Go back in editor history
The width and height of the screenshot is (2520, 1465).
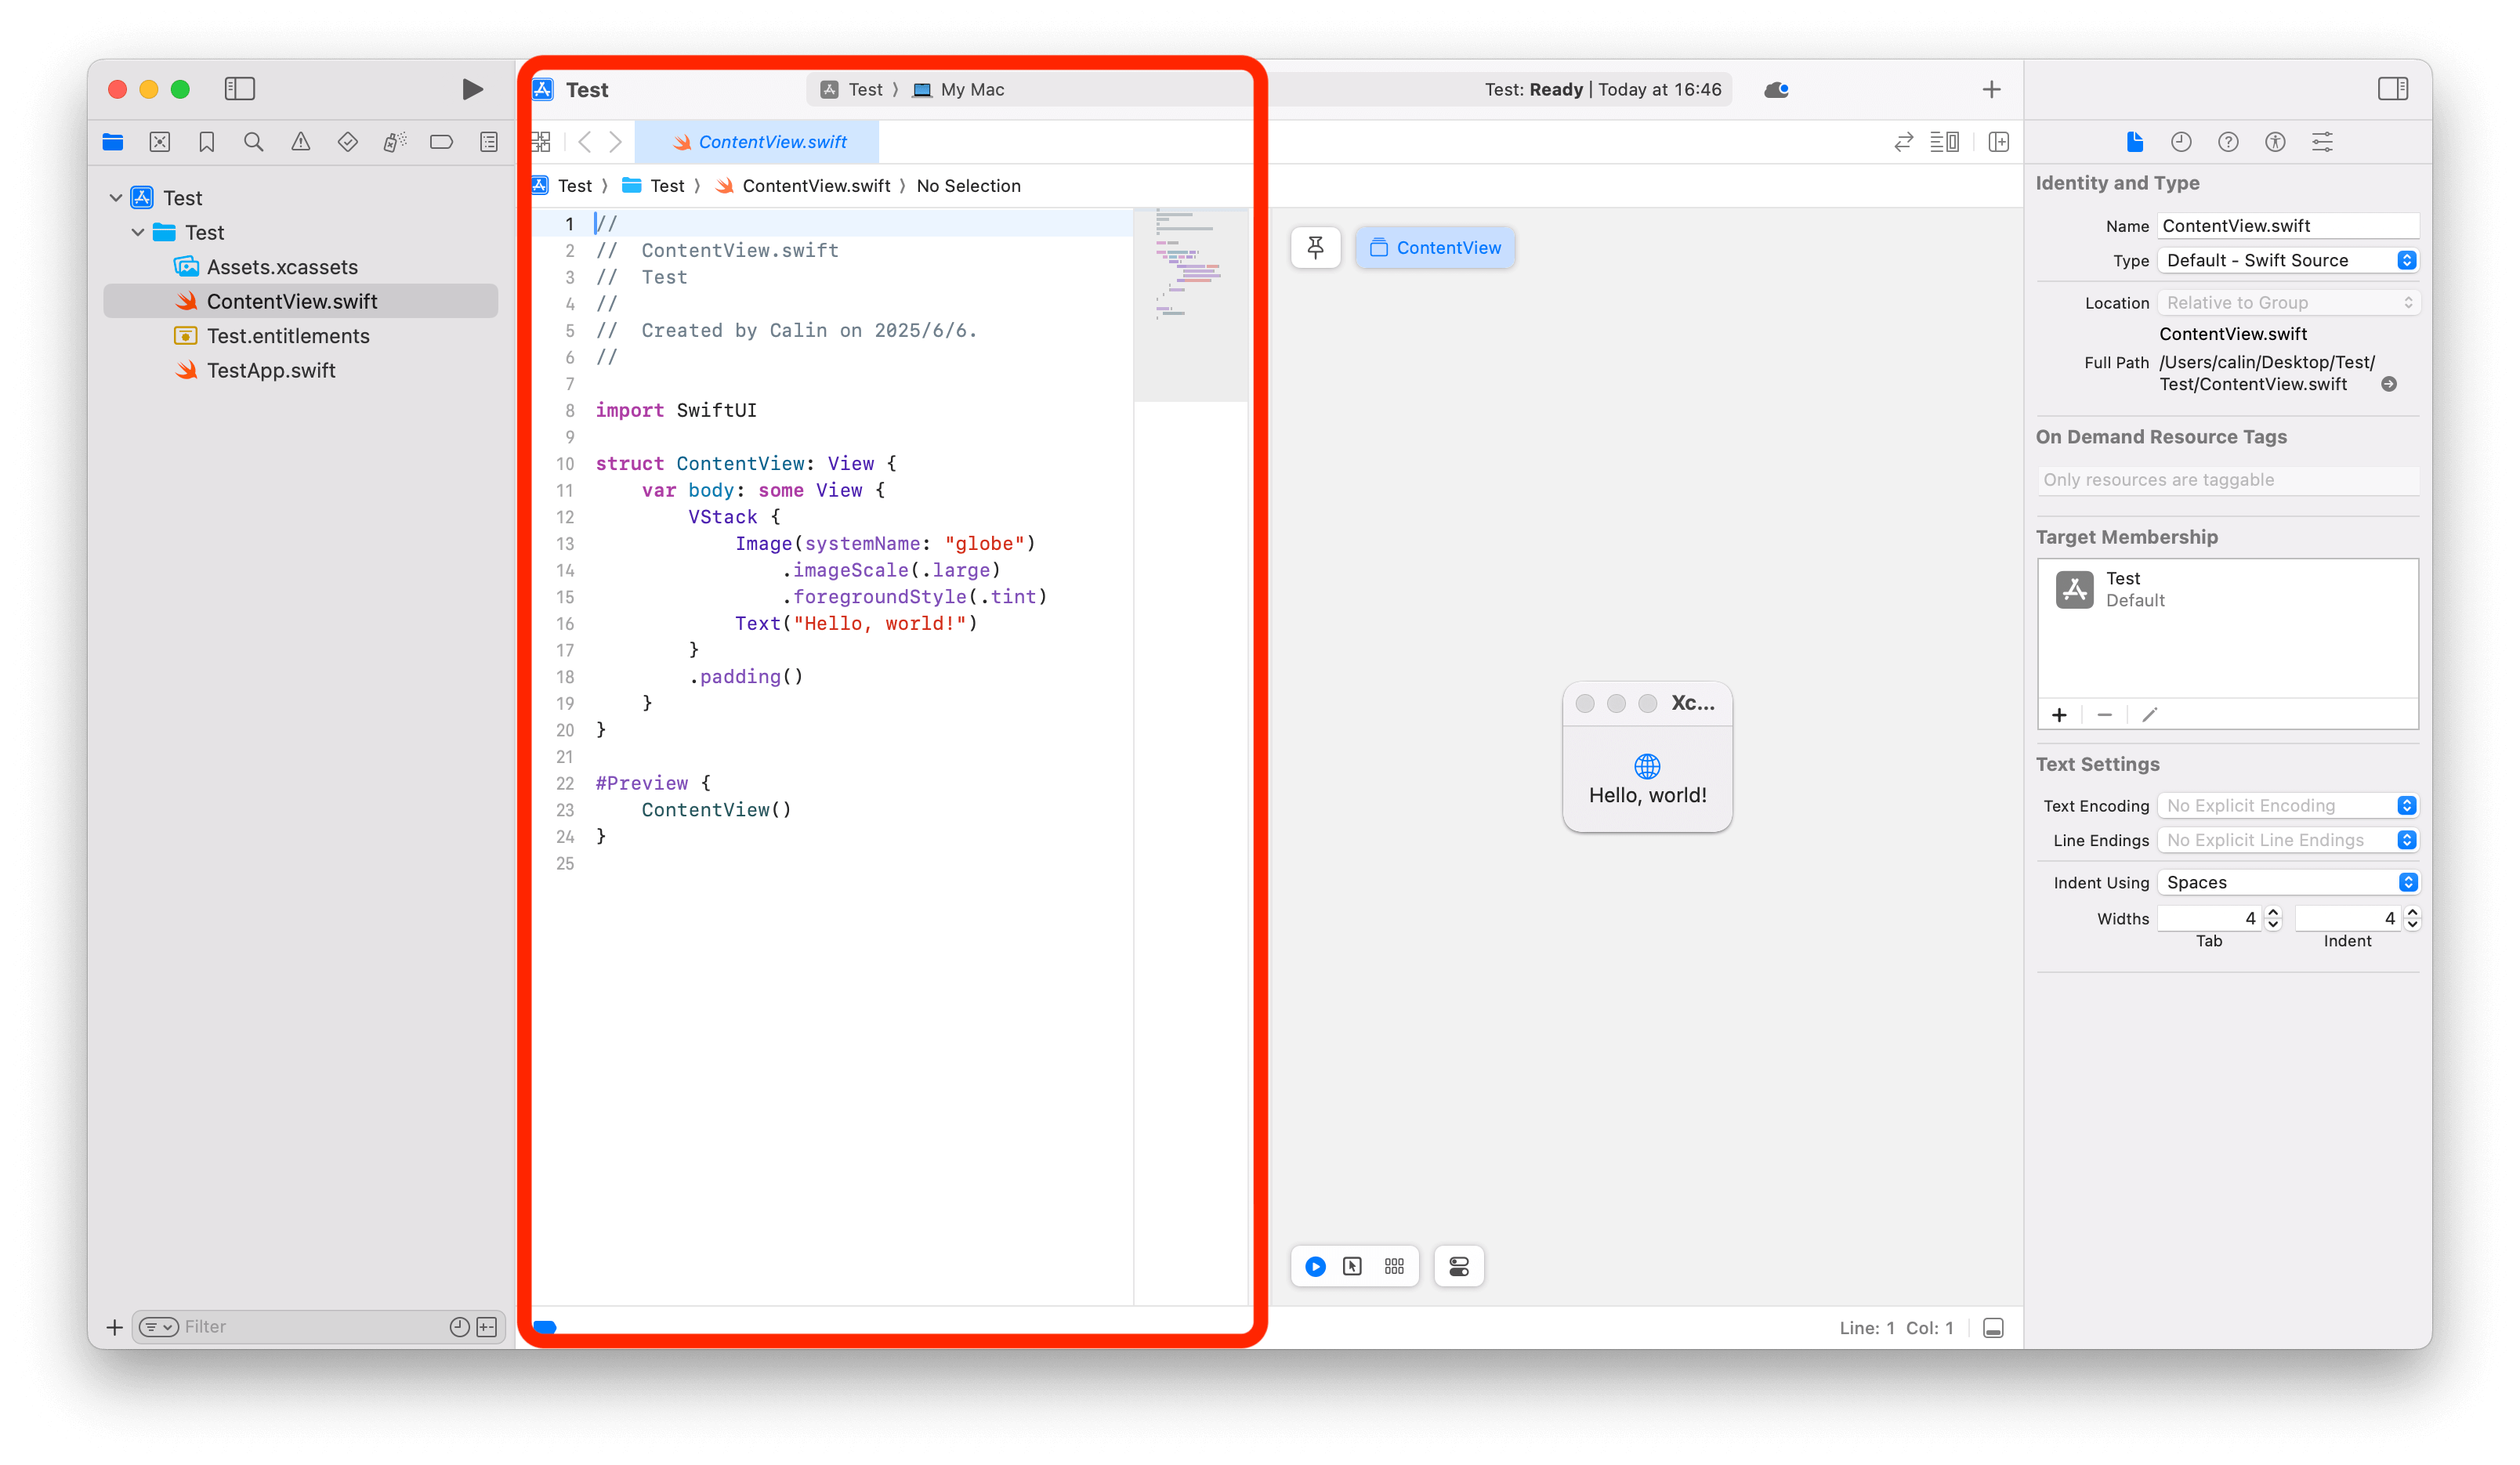[x=585, y=142]
